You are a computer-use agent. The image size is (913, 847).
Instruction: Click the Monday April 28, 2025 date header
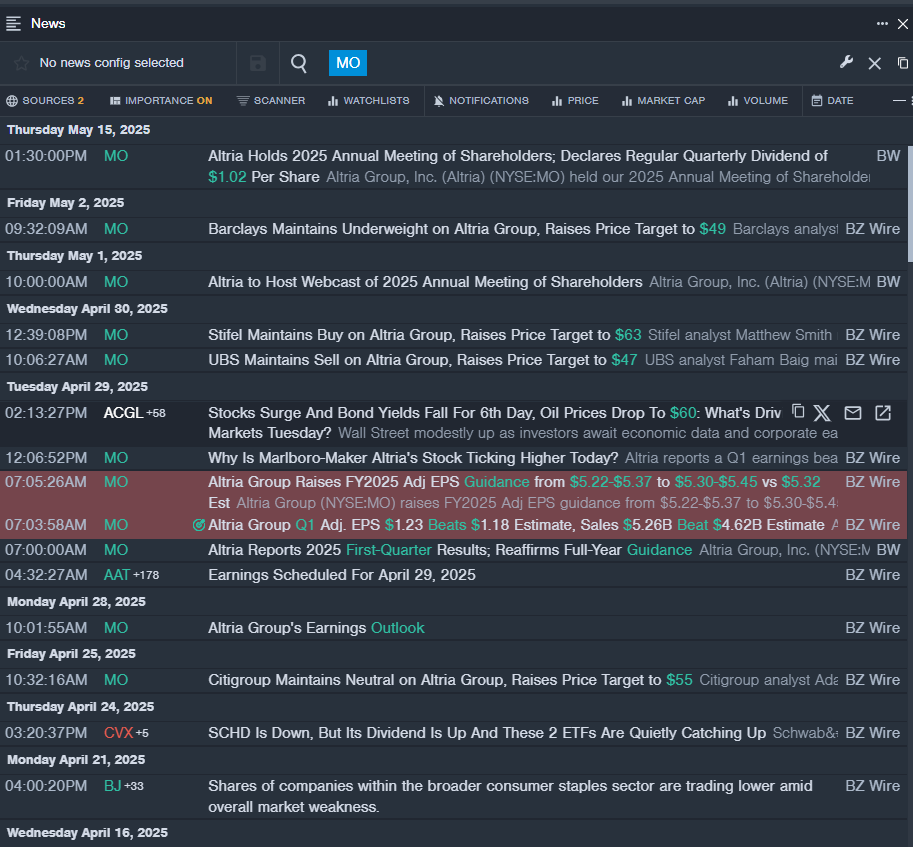76,602
